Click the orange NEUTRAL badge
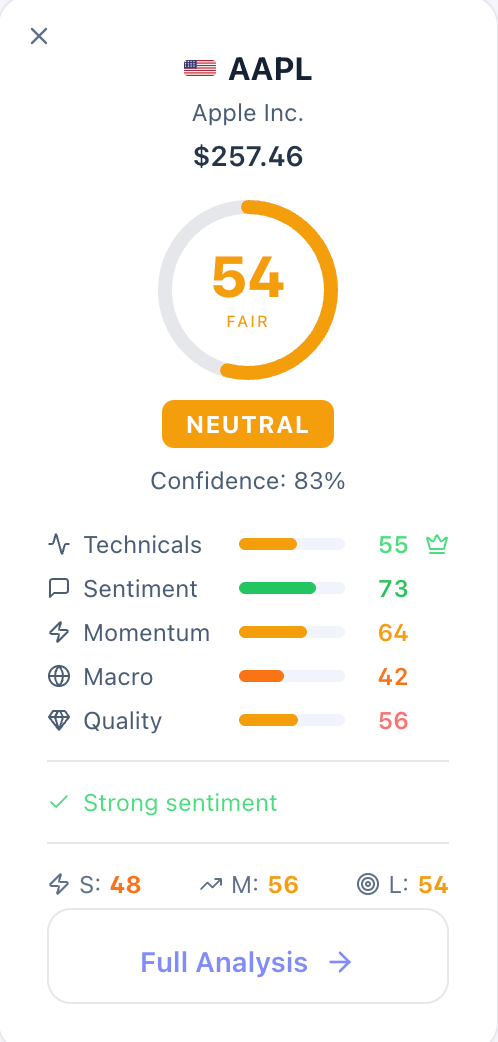The width and height of the screenshot is (498, 1042). click(x=248, y=424)
